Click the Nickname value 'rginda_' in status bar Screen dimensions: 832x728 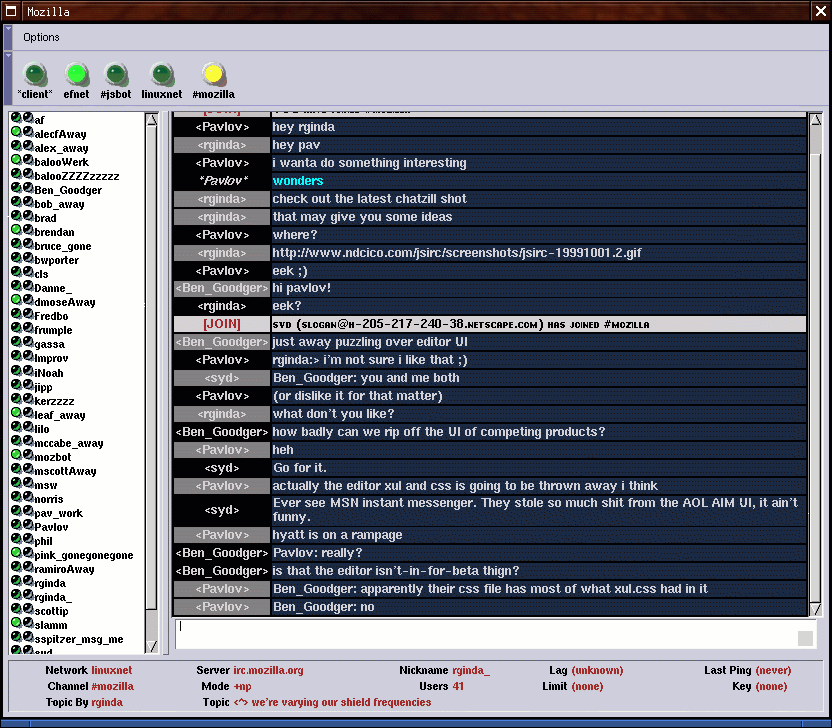click(471, 670)
